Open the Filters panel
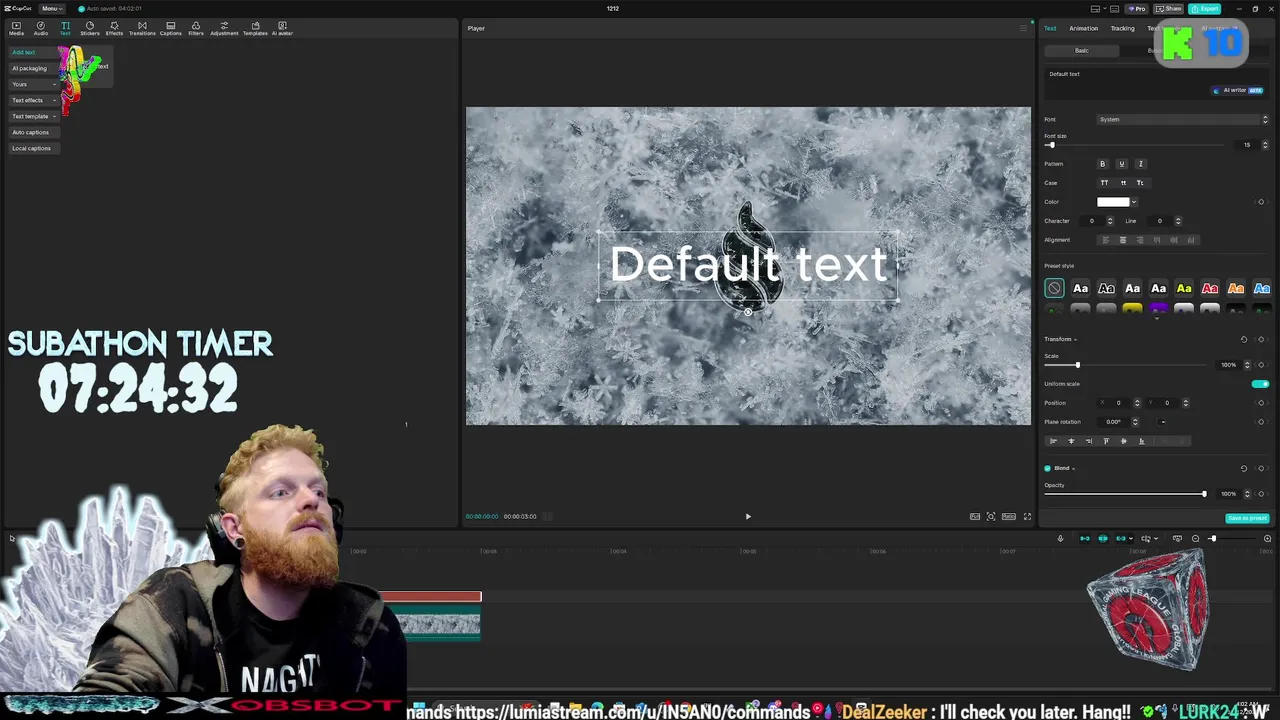 click(x=196, y=28)
